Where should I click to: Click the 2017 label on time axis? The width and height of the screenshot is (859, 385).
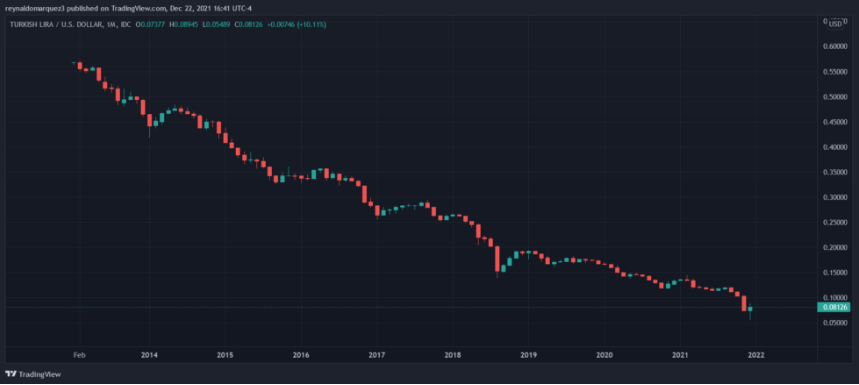point(377,355)
